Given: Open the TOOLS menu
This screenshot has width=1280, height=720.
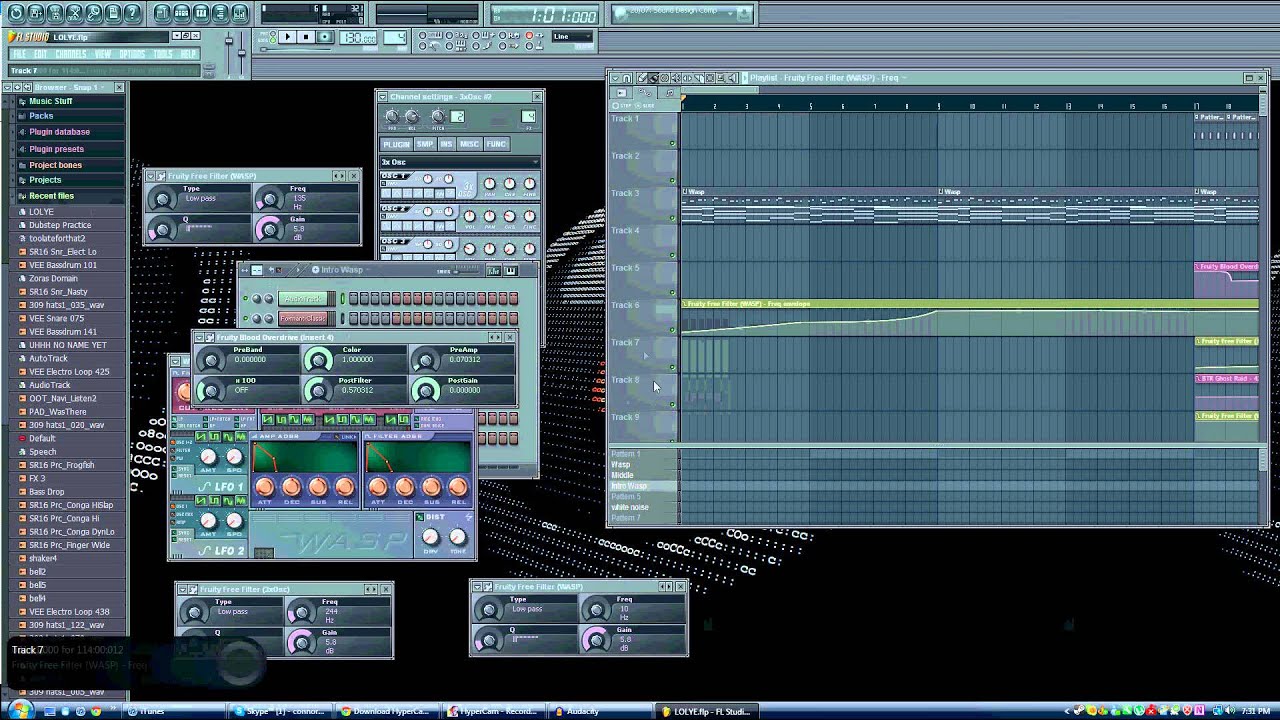Looking at the screenshot, I should coord(163,54).
